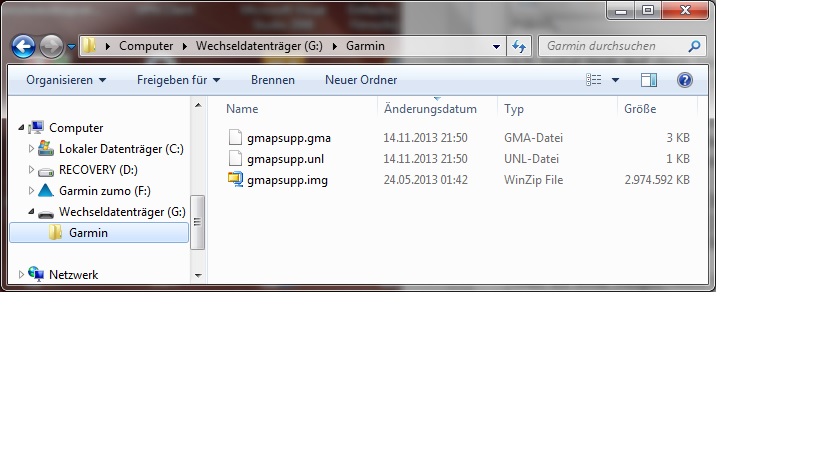Click the navigation pane vertical scrollbar
This screenshot has height=460, width=819.
click(198, 220)
